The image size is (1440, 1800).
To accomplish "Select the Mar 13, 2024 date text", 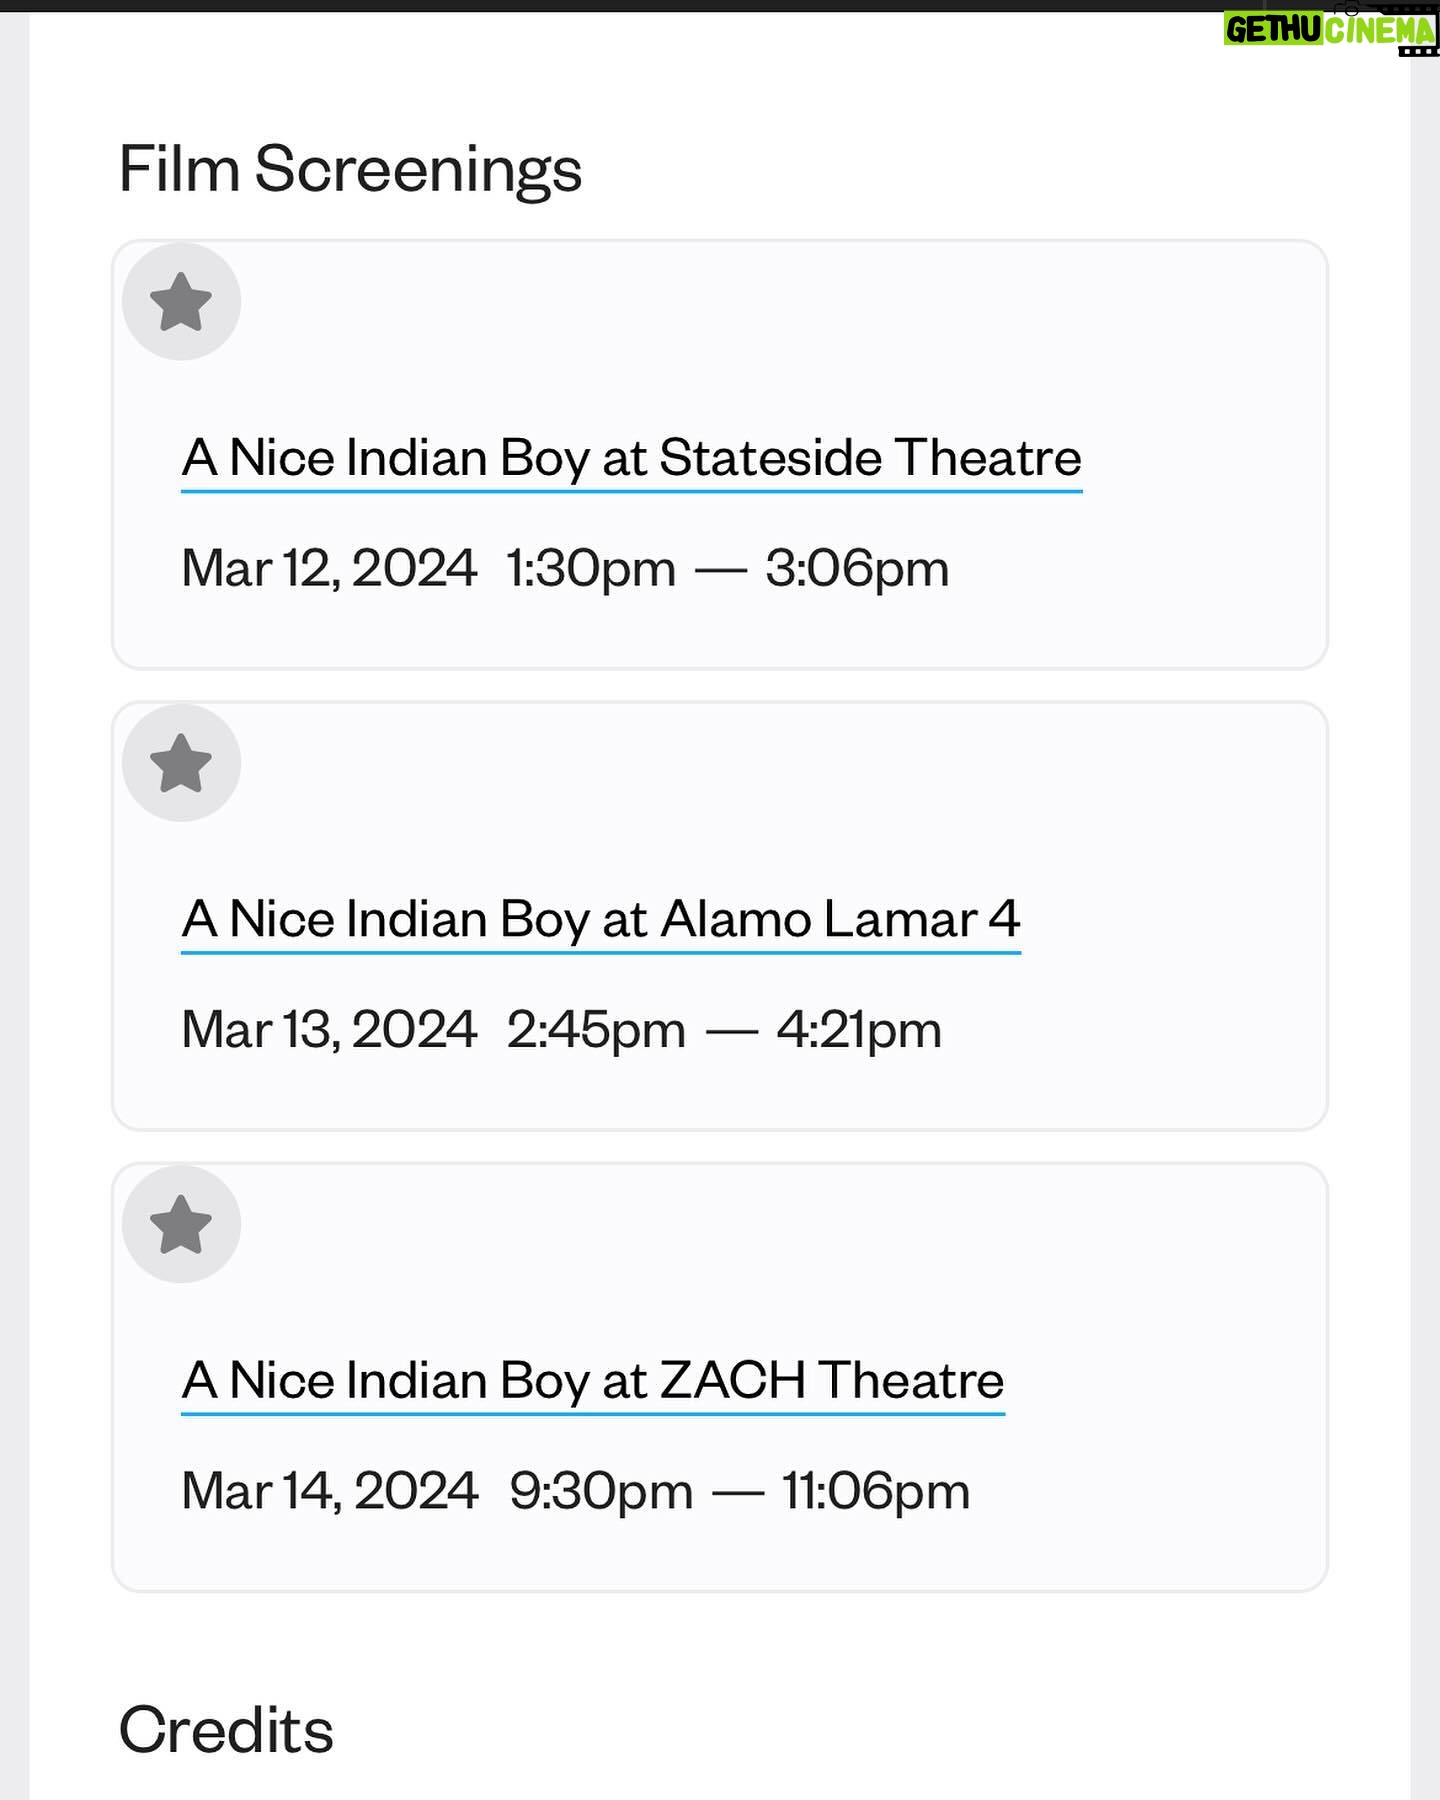I will [x=329, y=1029].
